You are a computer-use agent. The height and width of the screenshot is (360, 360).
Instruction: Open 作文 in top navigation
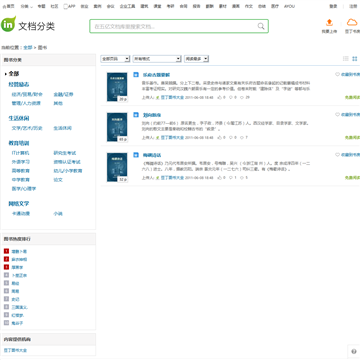coord(249,6)
